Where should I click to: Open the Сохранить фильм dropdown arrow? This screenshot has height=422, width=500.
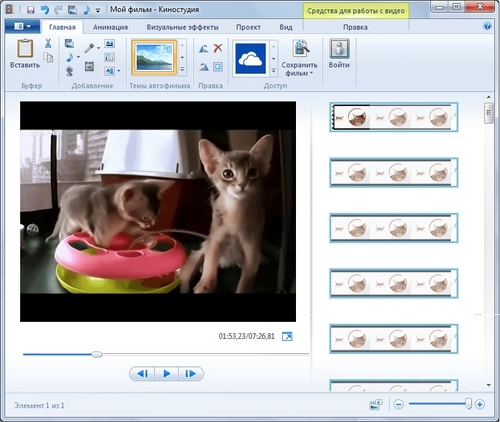[x=311, y=73]
